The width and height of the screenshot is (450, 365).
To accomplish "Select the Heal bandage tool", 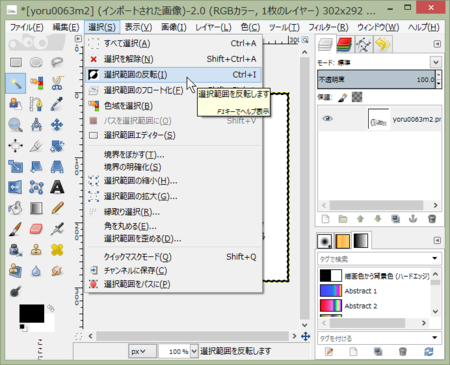I will pyautogui.click(x=57, y=250).
